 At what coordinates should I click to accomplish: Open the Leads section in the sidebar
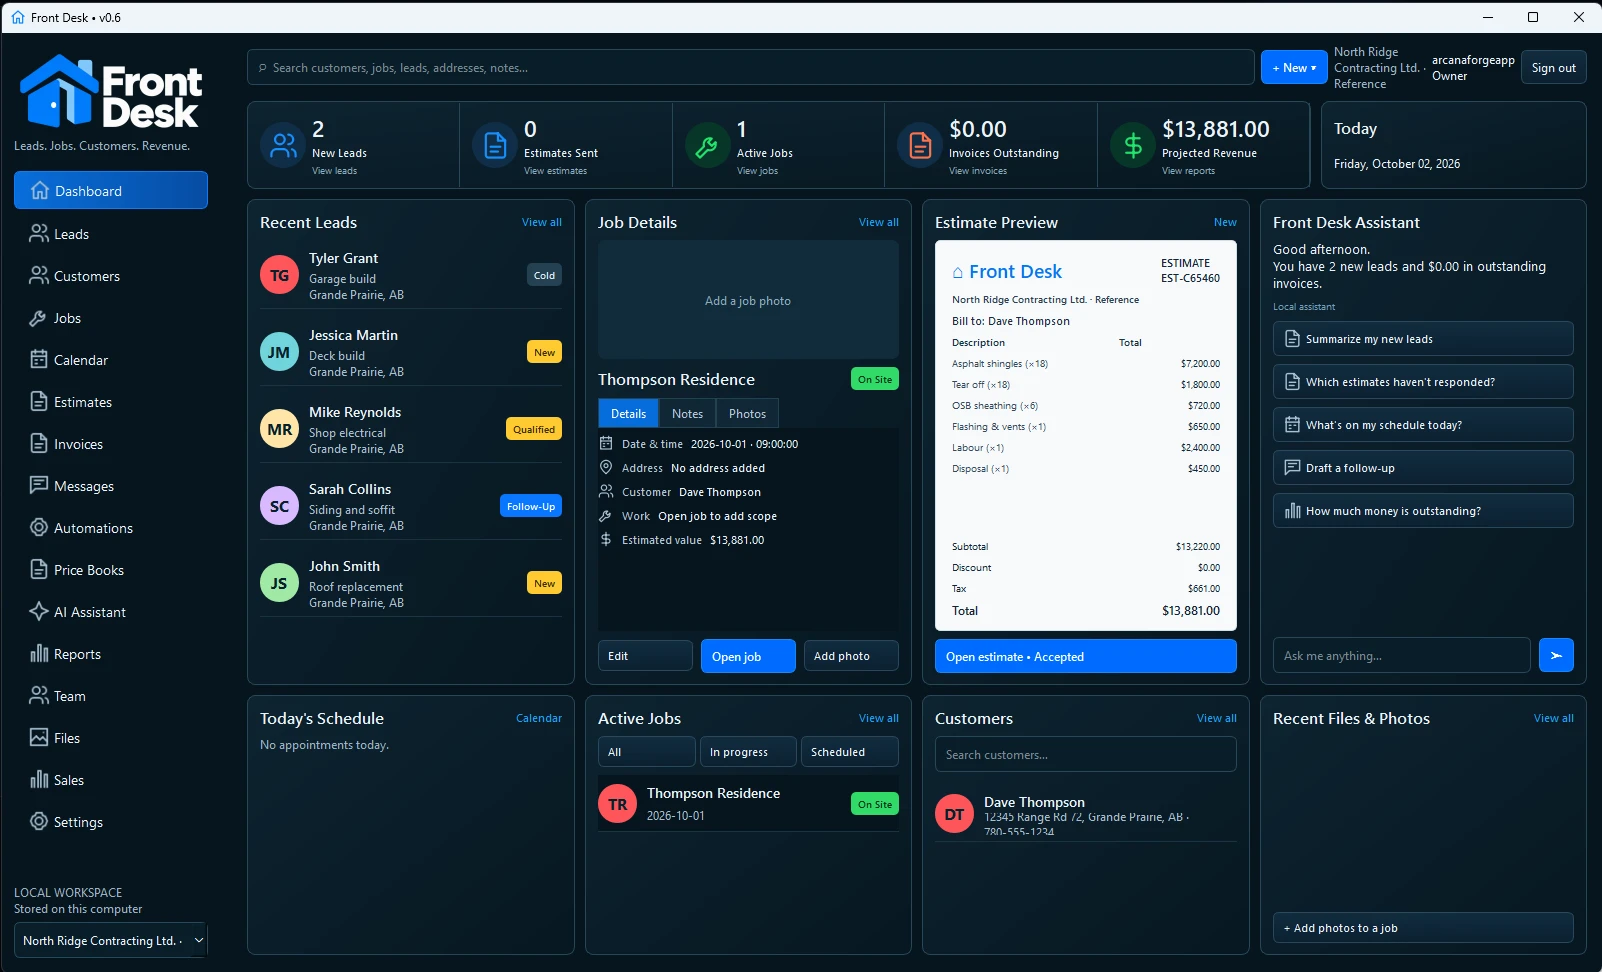pos(110,234)
